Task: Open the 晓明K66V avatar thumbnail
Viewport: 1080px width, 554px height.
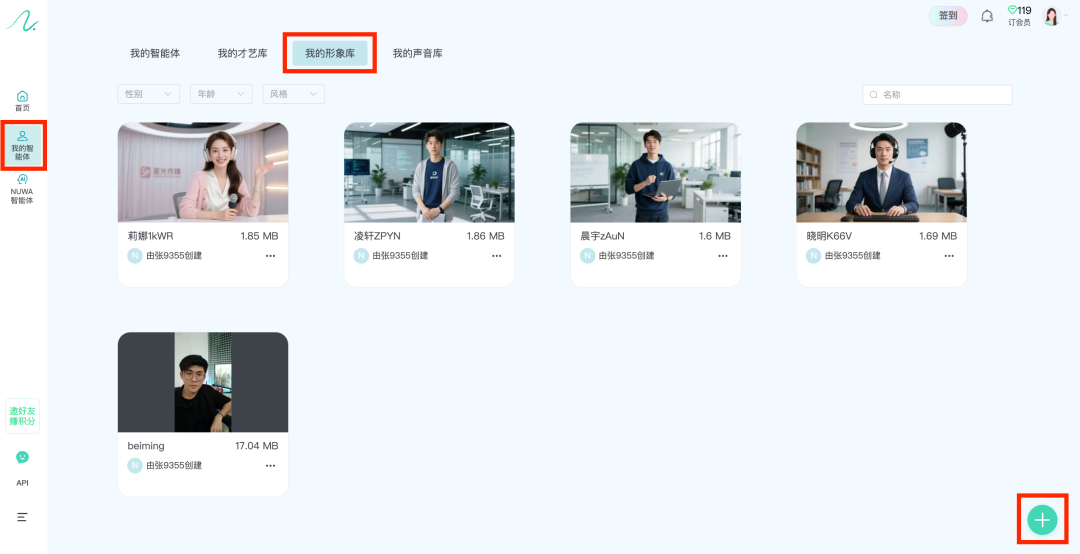Action: pos(881,172)
